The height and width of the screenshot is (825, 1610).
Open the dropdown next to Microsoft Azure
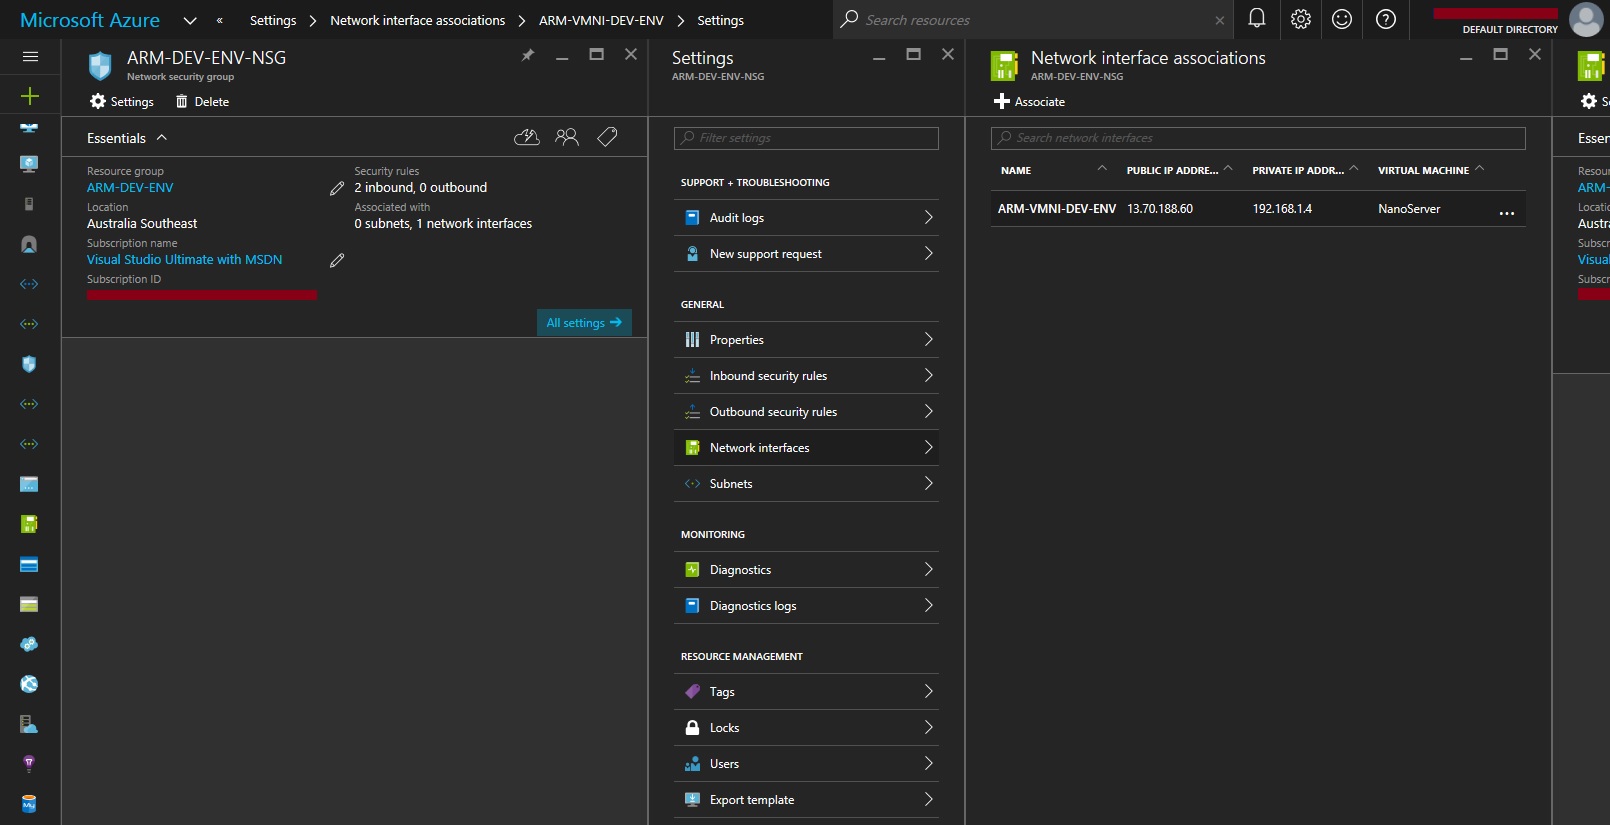190,20
